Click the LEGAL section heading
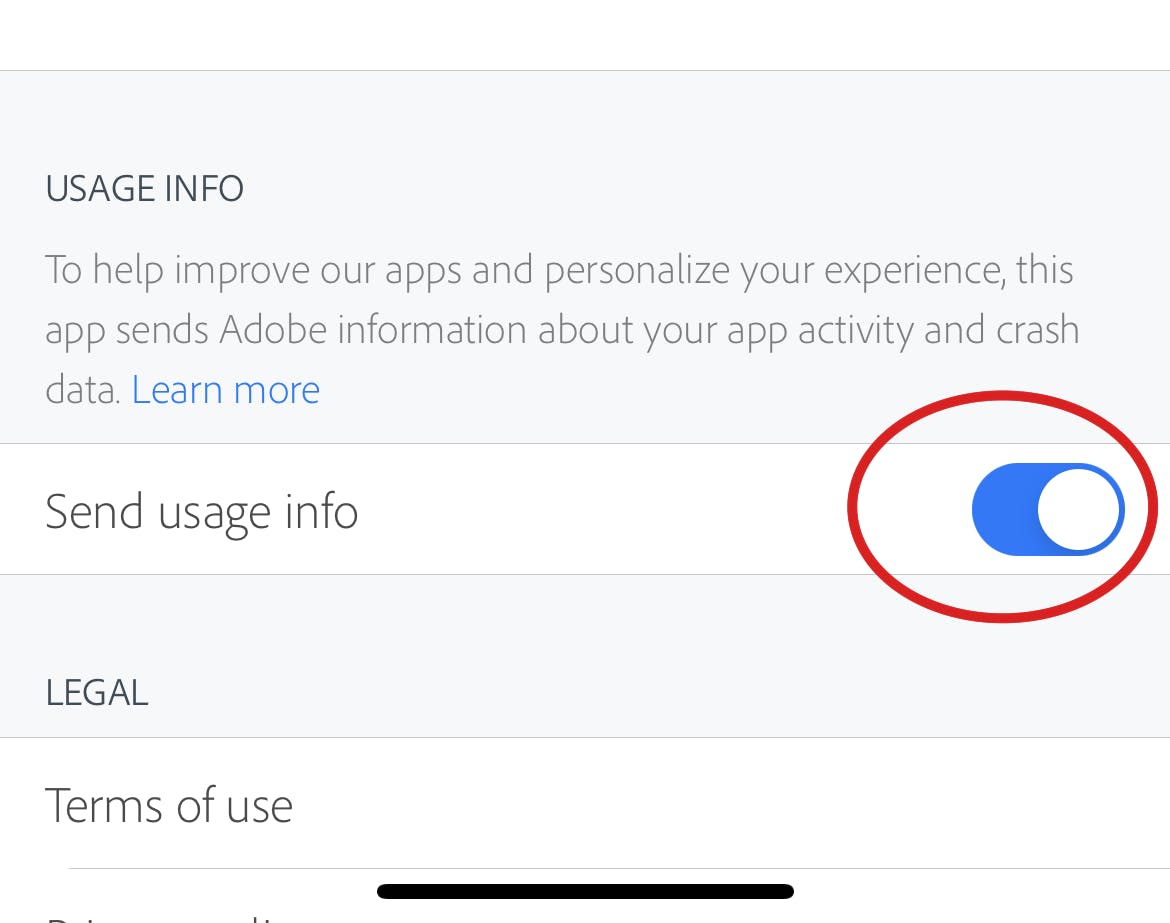The width and height of the screenshot is (1170, 923). click(97, 692)
